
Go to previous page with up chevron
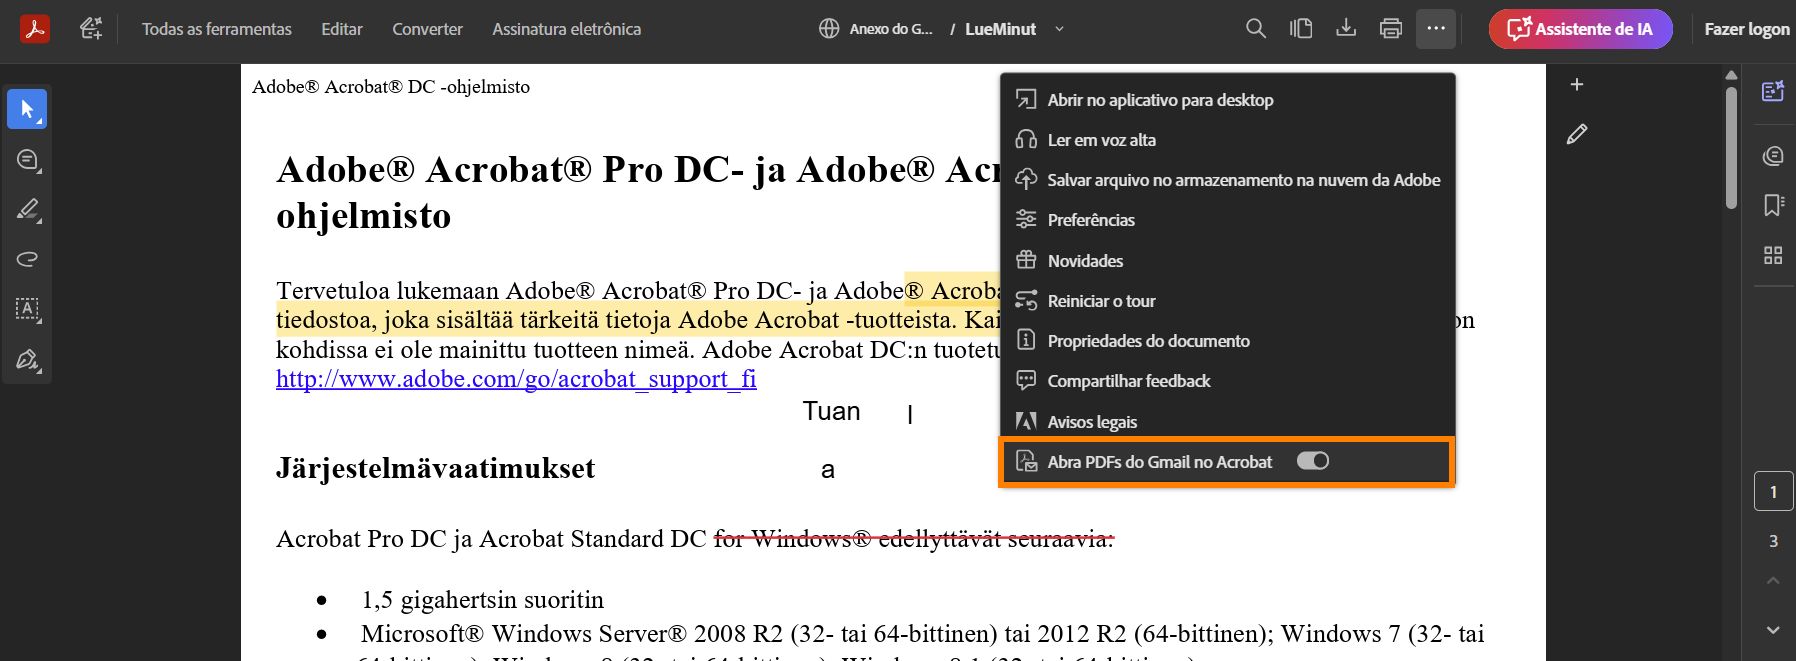[x=1773, y=581]
